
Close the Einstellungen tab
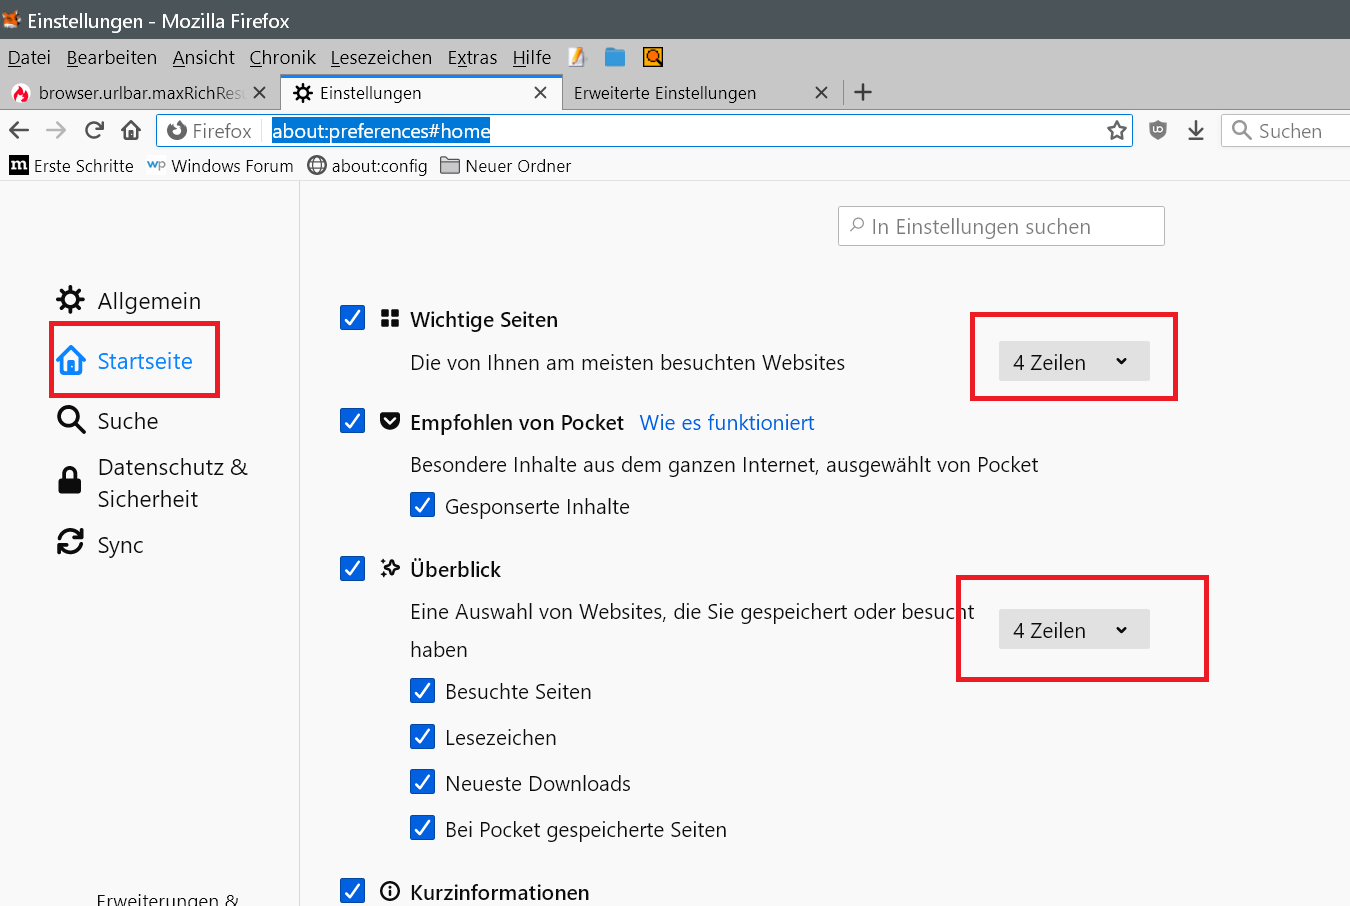pyautogui.click(x=541, y=93)
